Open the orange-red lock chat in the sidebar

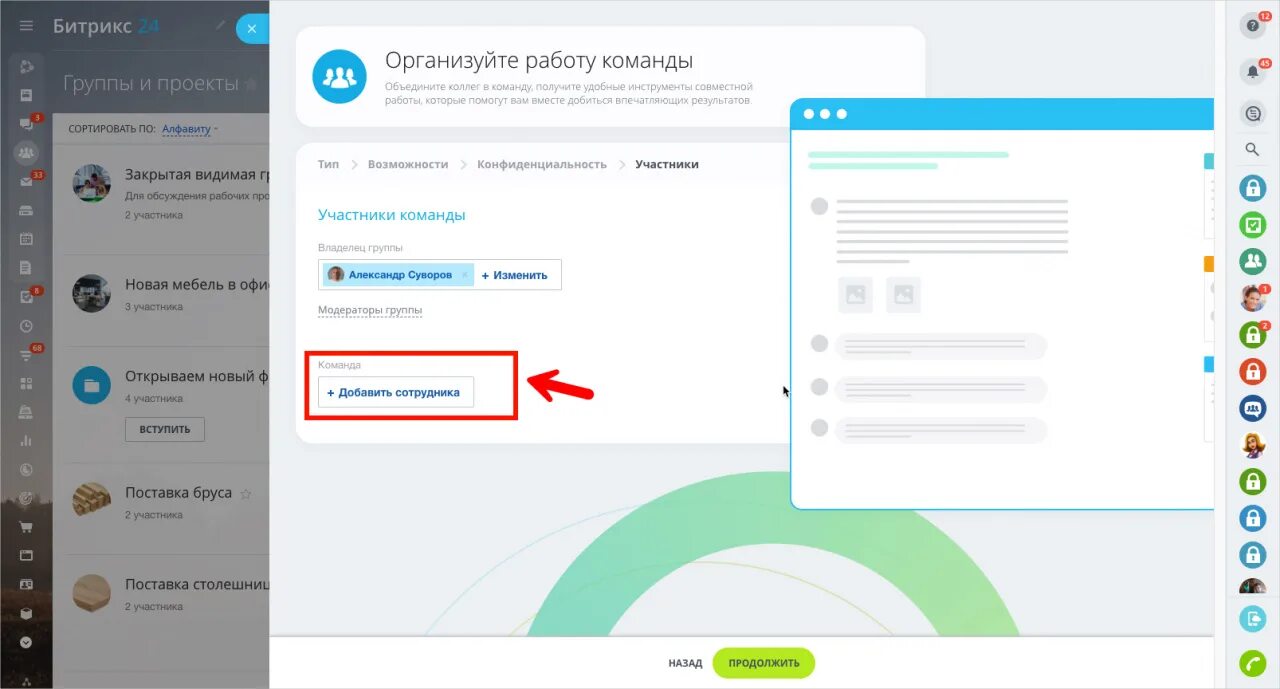click(x=1253, y=372)
